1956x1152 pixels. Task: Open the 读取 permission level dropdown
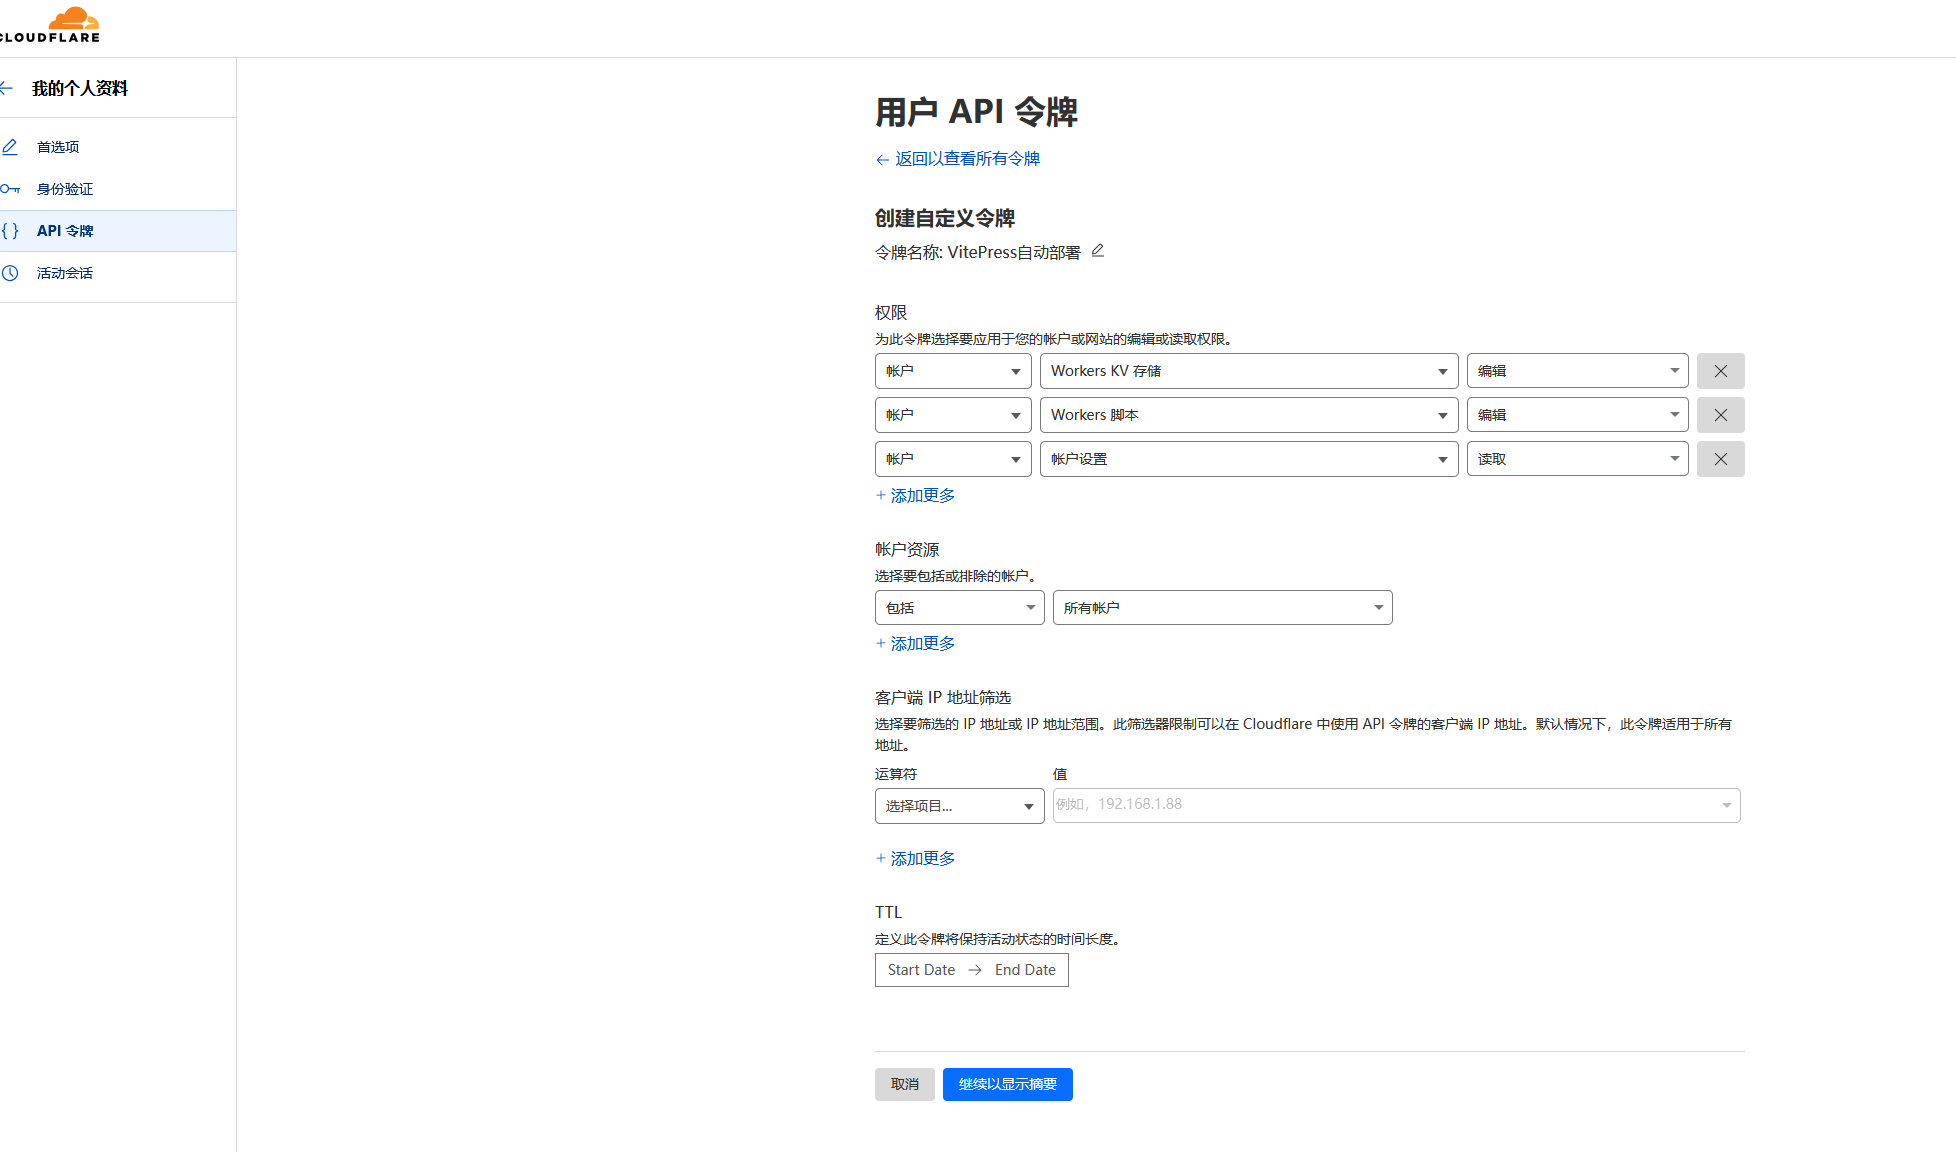[x=1576, y=459]
